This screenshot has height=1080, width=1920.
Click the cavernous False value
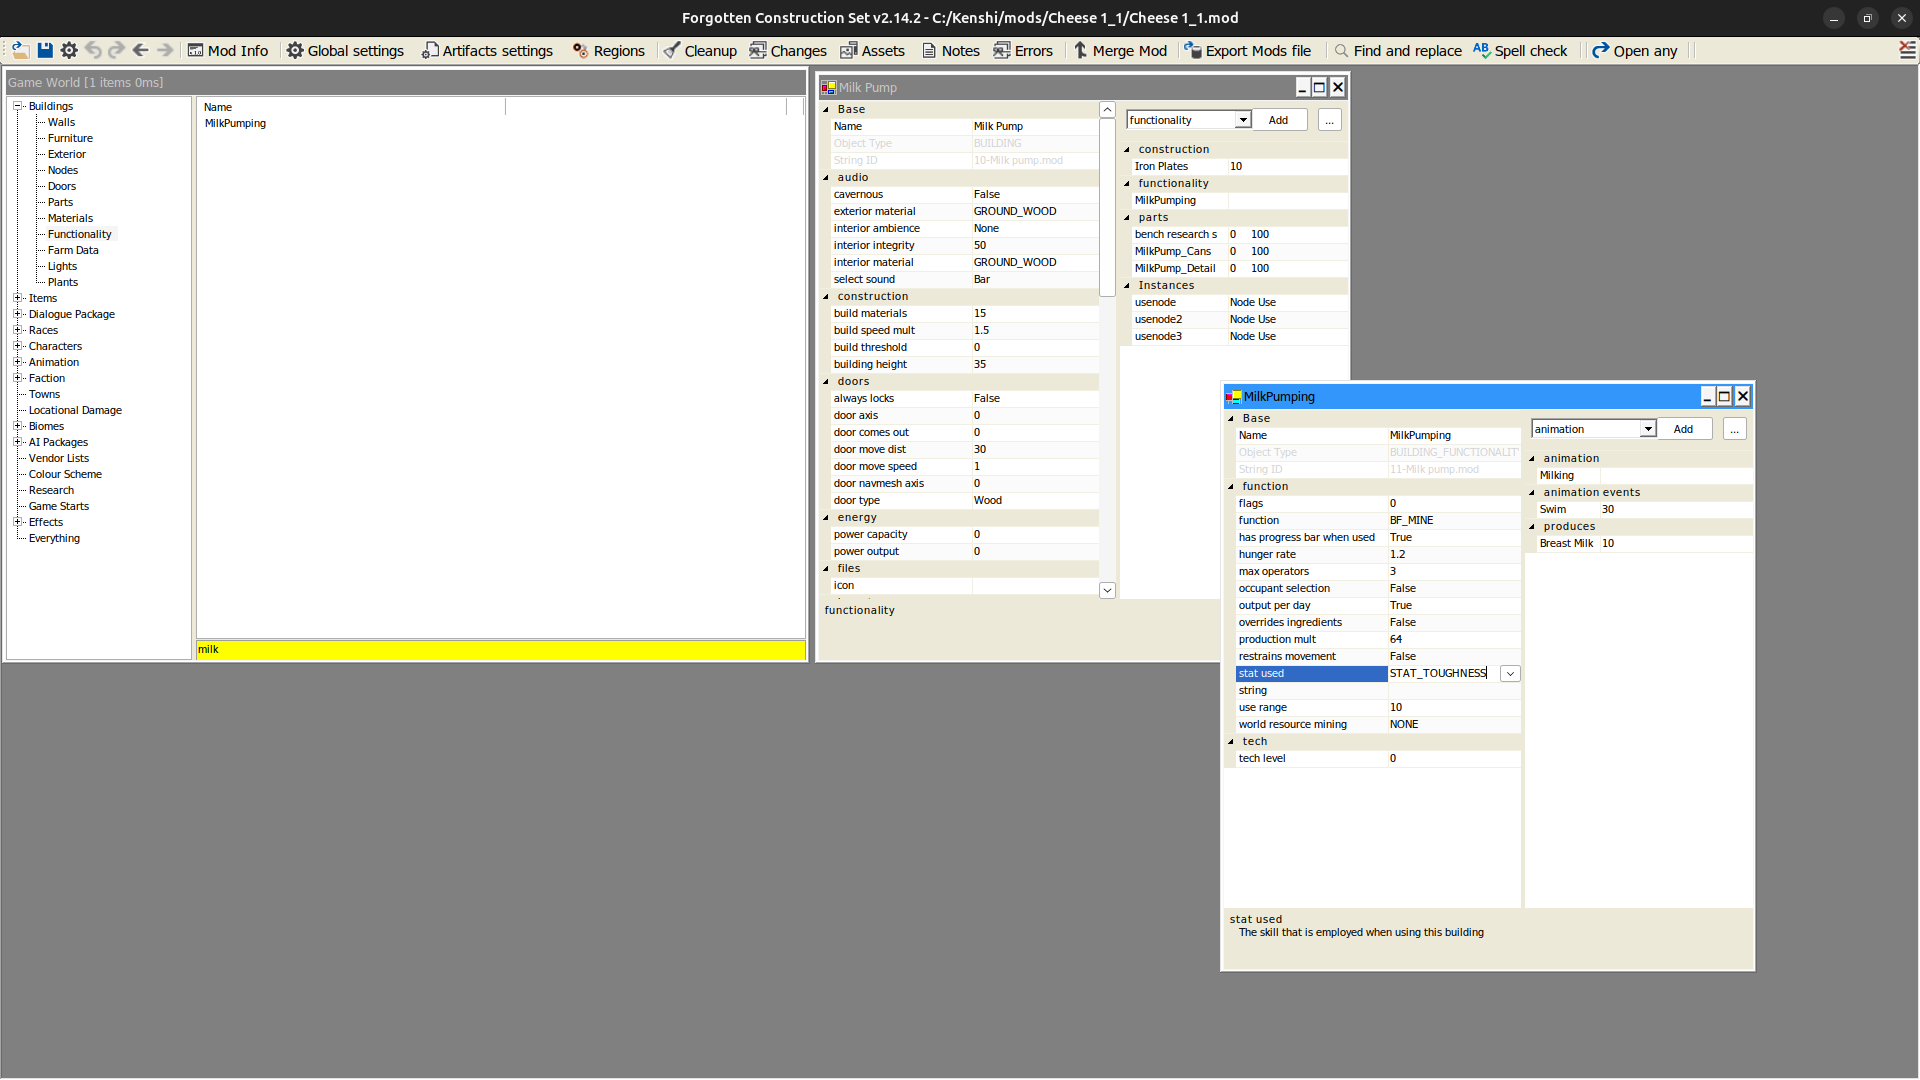pyautogui.click(x=1034, y=195)
